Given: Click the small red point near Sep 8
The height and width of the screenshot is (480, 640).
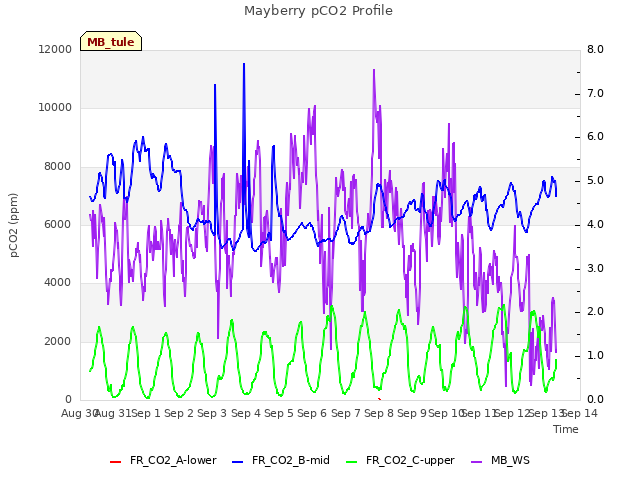Looking at the screenshot, I should (380, 399).
